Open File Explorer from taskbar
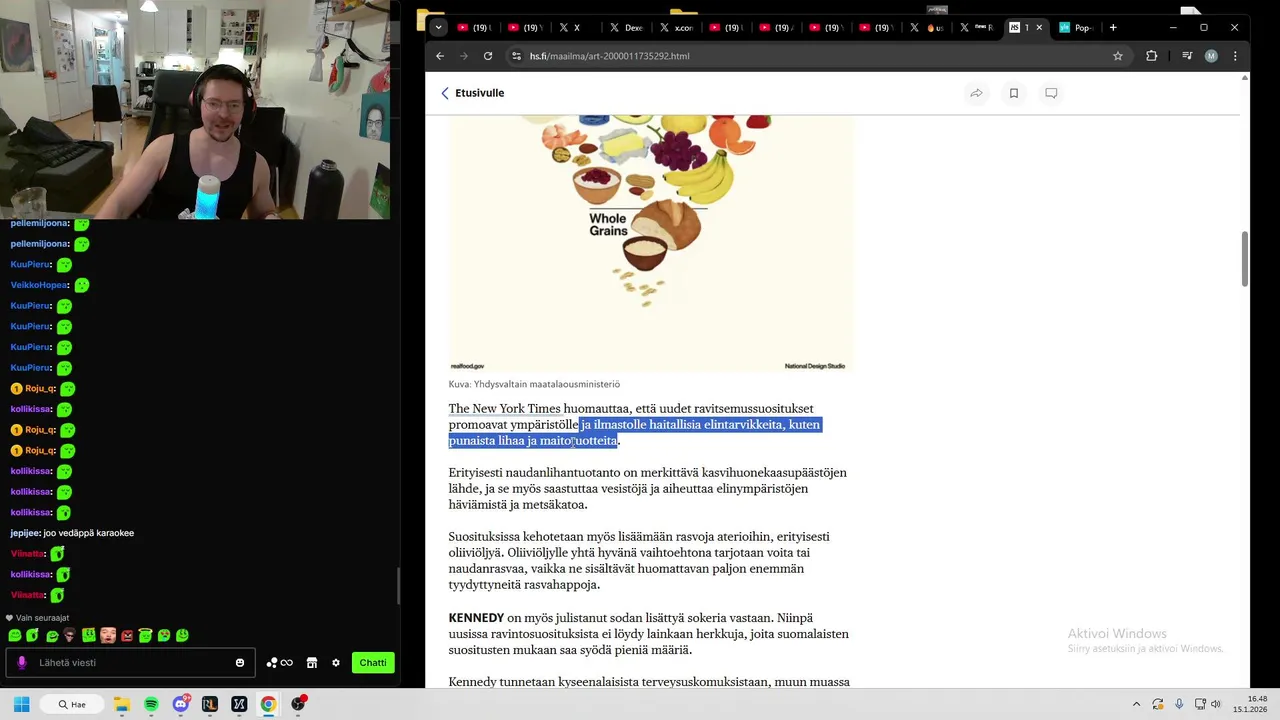 [122, 704]
